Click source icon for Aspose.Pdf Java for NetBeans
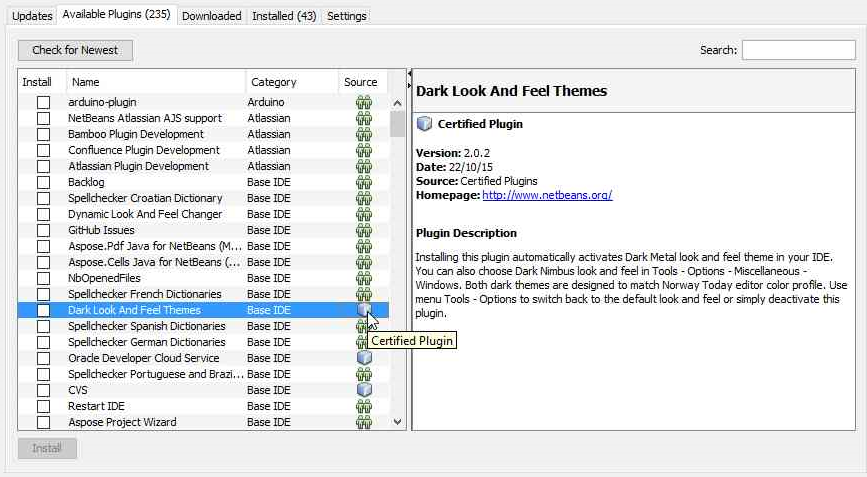 point(363,247)
